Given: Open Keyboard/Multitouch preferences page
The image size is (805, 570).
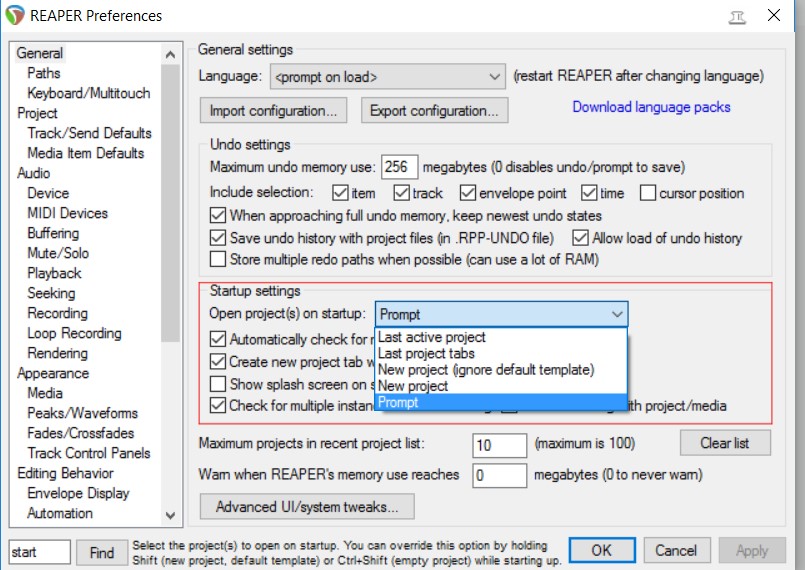Looking at the screenshot, I should (89, 93).
